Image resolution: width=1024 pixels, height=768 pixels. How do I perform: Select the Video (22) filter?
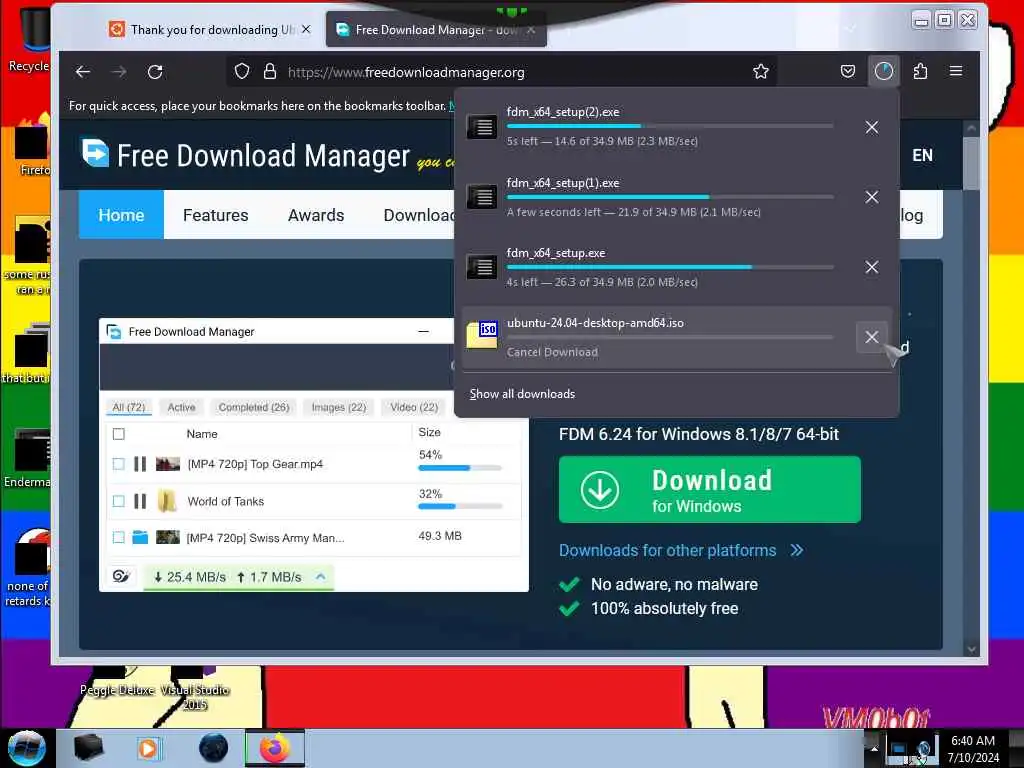click(414, 408)
